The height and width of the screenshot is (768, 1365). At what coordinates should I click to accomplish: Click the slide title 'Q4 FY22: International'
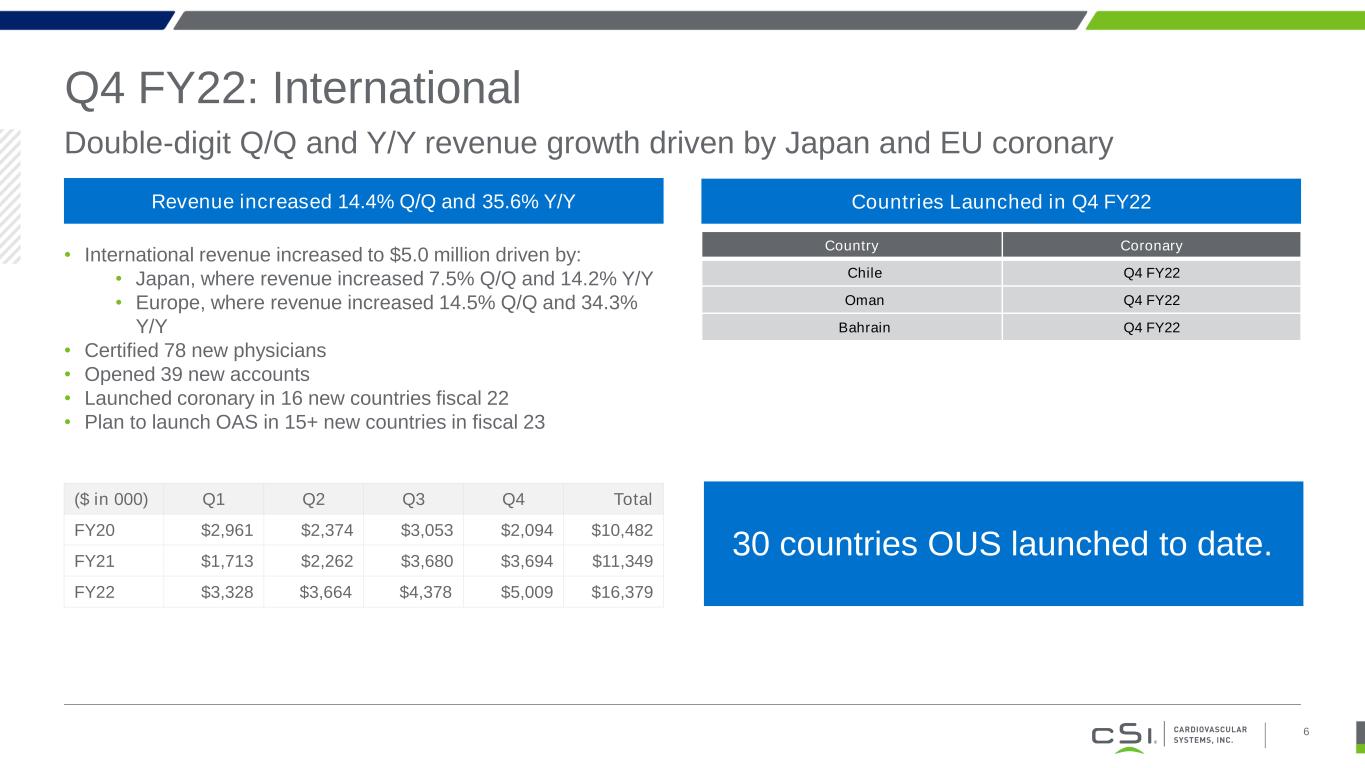(292, 88)
